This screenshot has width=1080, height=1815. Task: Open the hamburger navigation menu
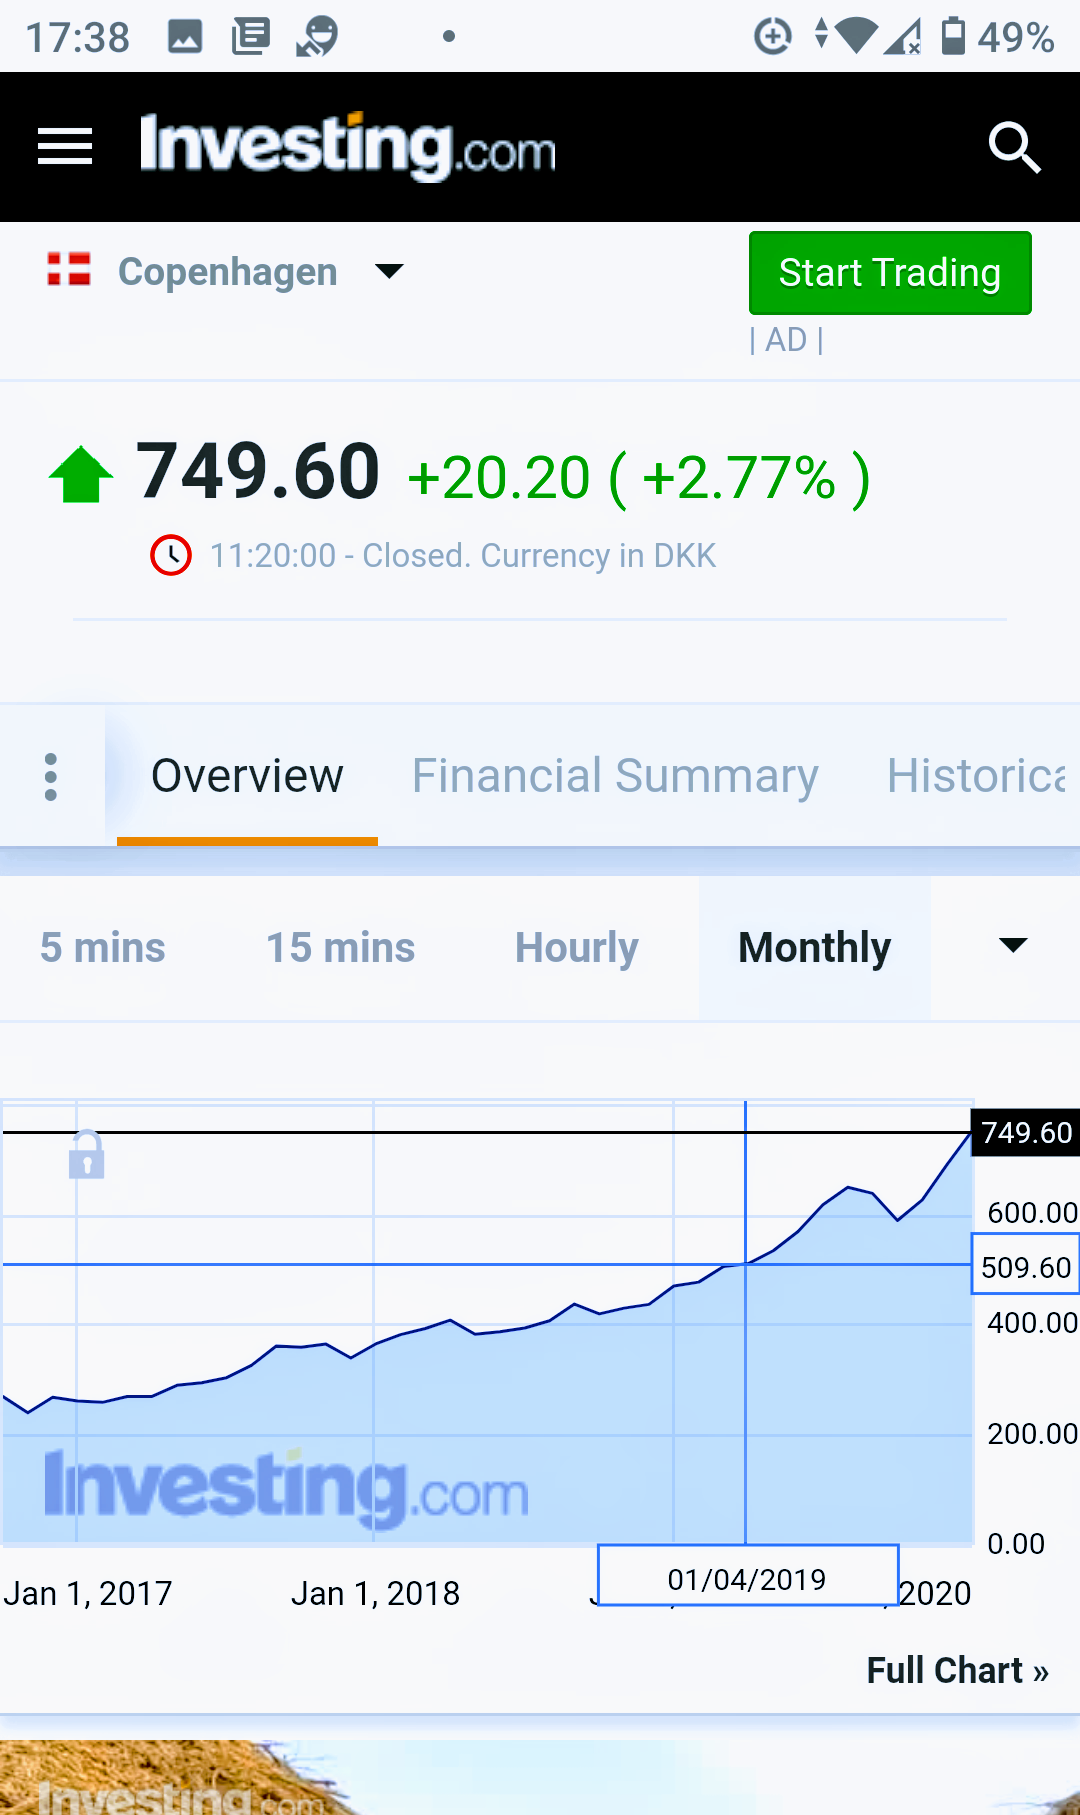coord(65,147)
